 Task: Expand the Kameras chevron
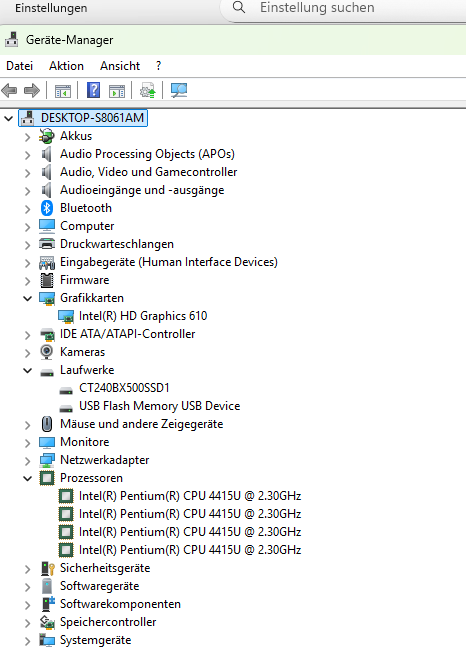pos(27,353)
